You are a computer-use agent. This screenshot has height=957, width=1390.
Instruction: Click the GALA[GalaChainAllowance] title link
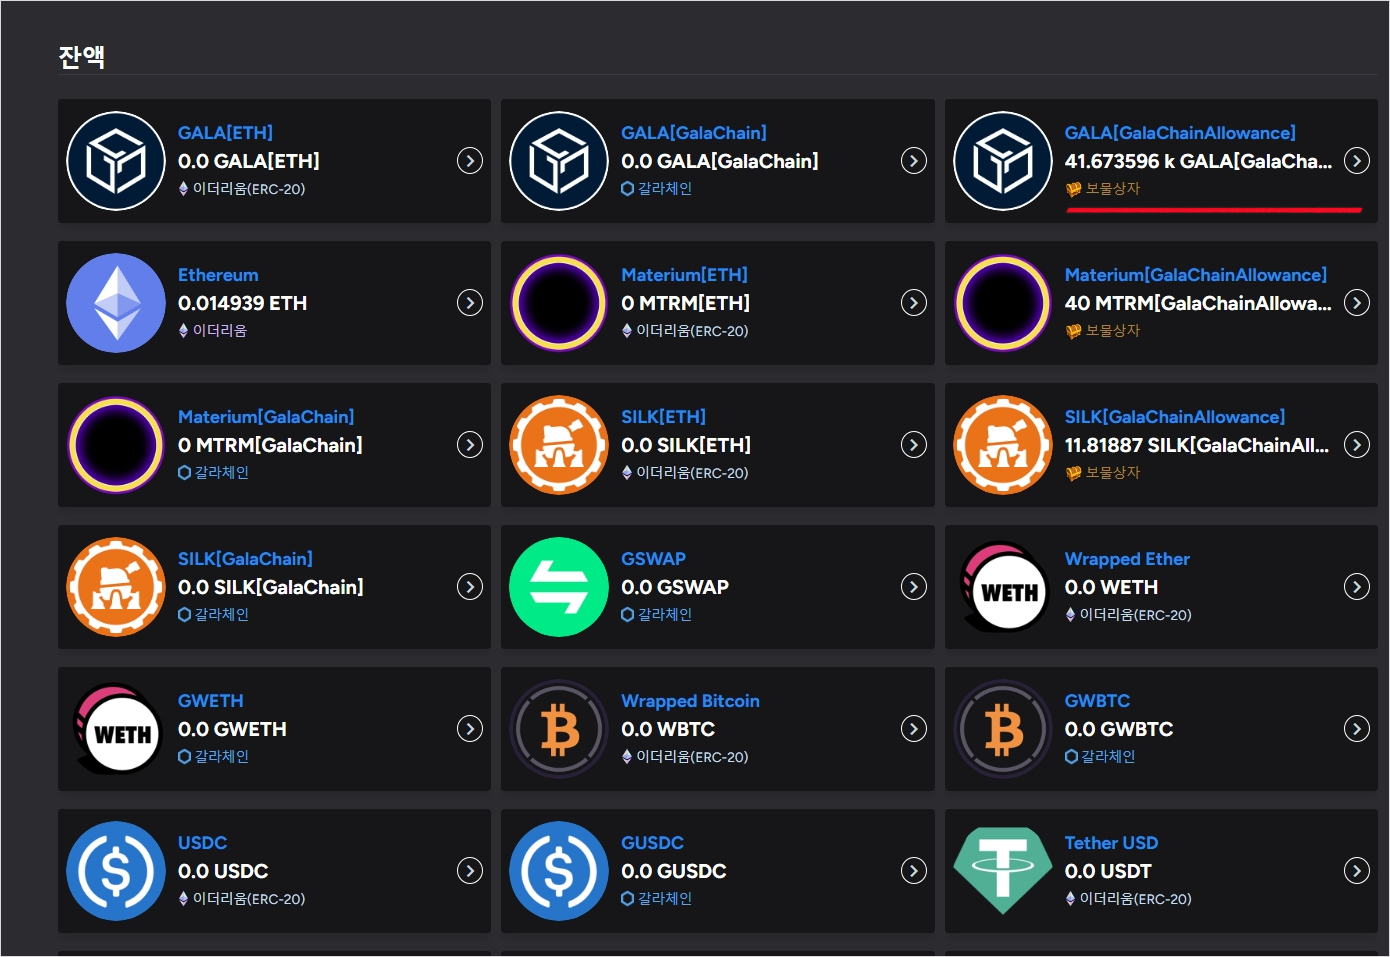point(1180,133)
